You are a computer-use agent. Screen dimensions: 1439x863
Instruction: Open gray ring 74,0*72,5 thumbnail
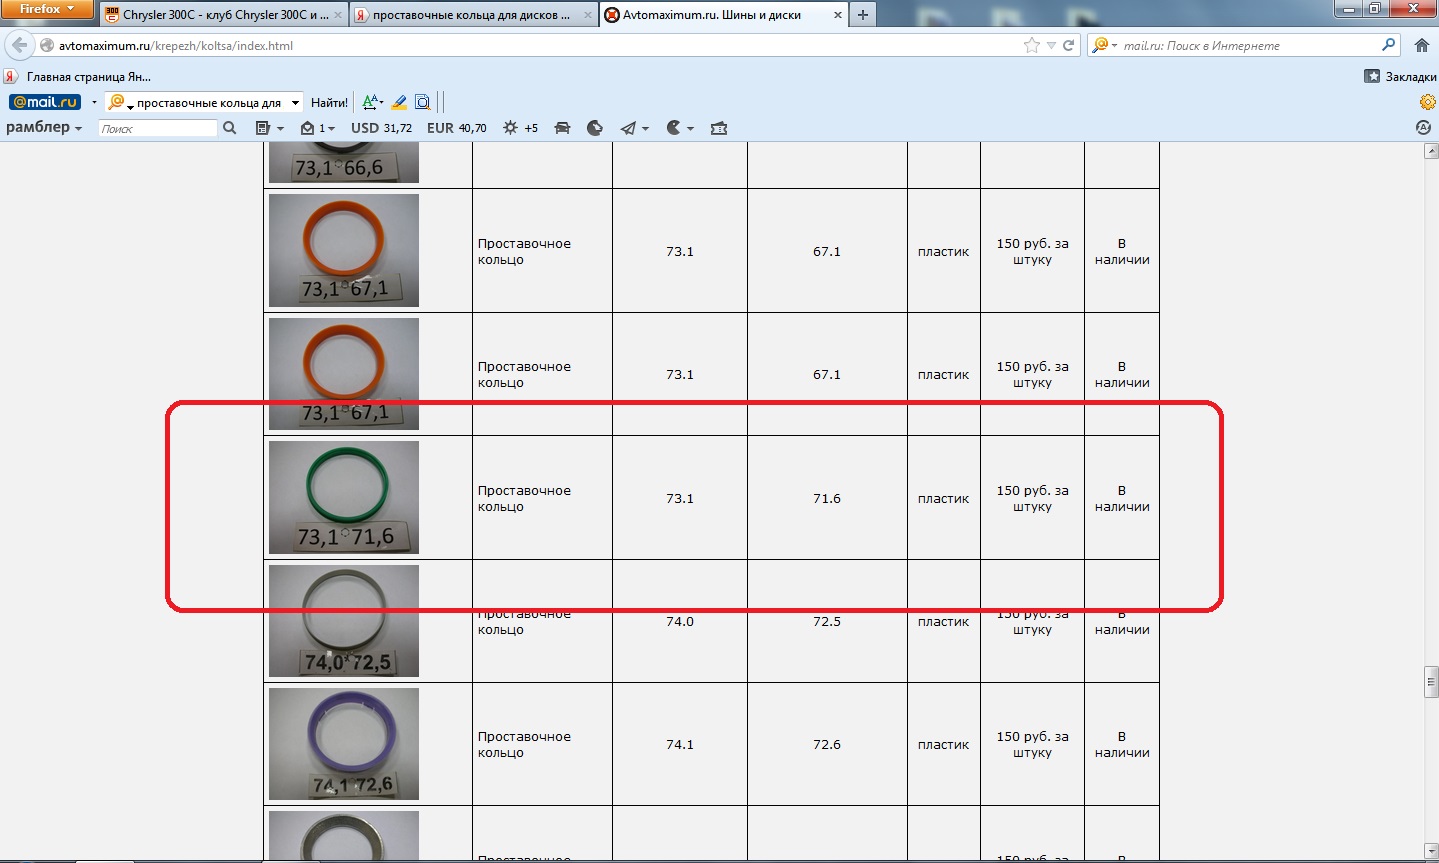pos(344,621)
